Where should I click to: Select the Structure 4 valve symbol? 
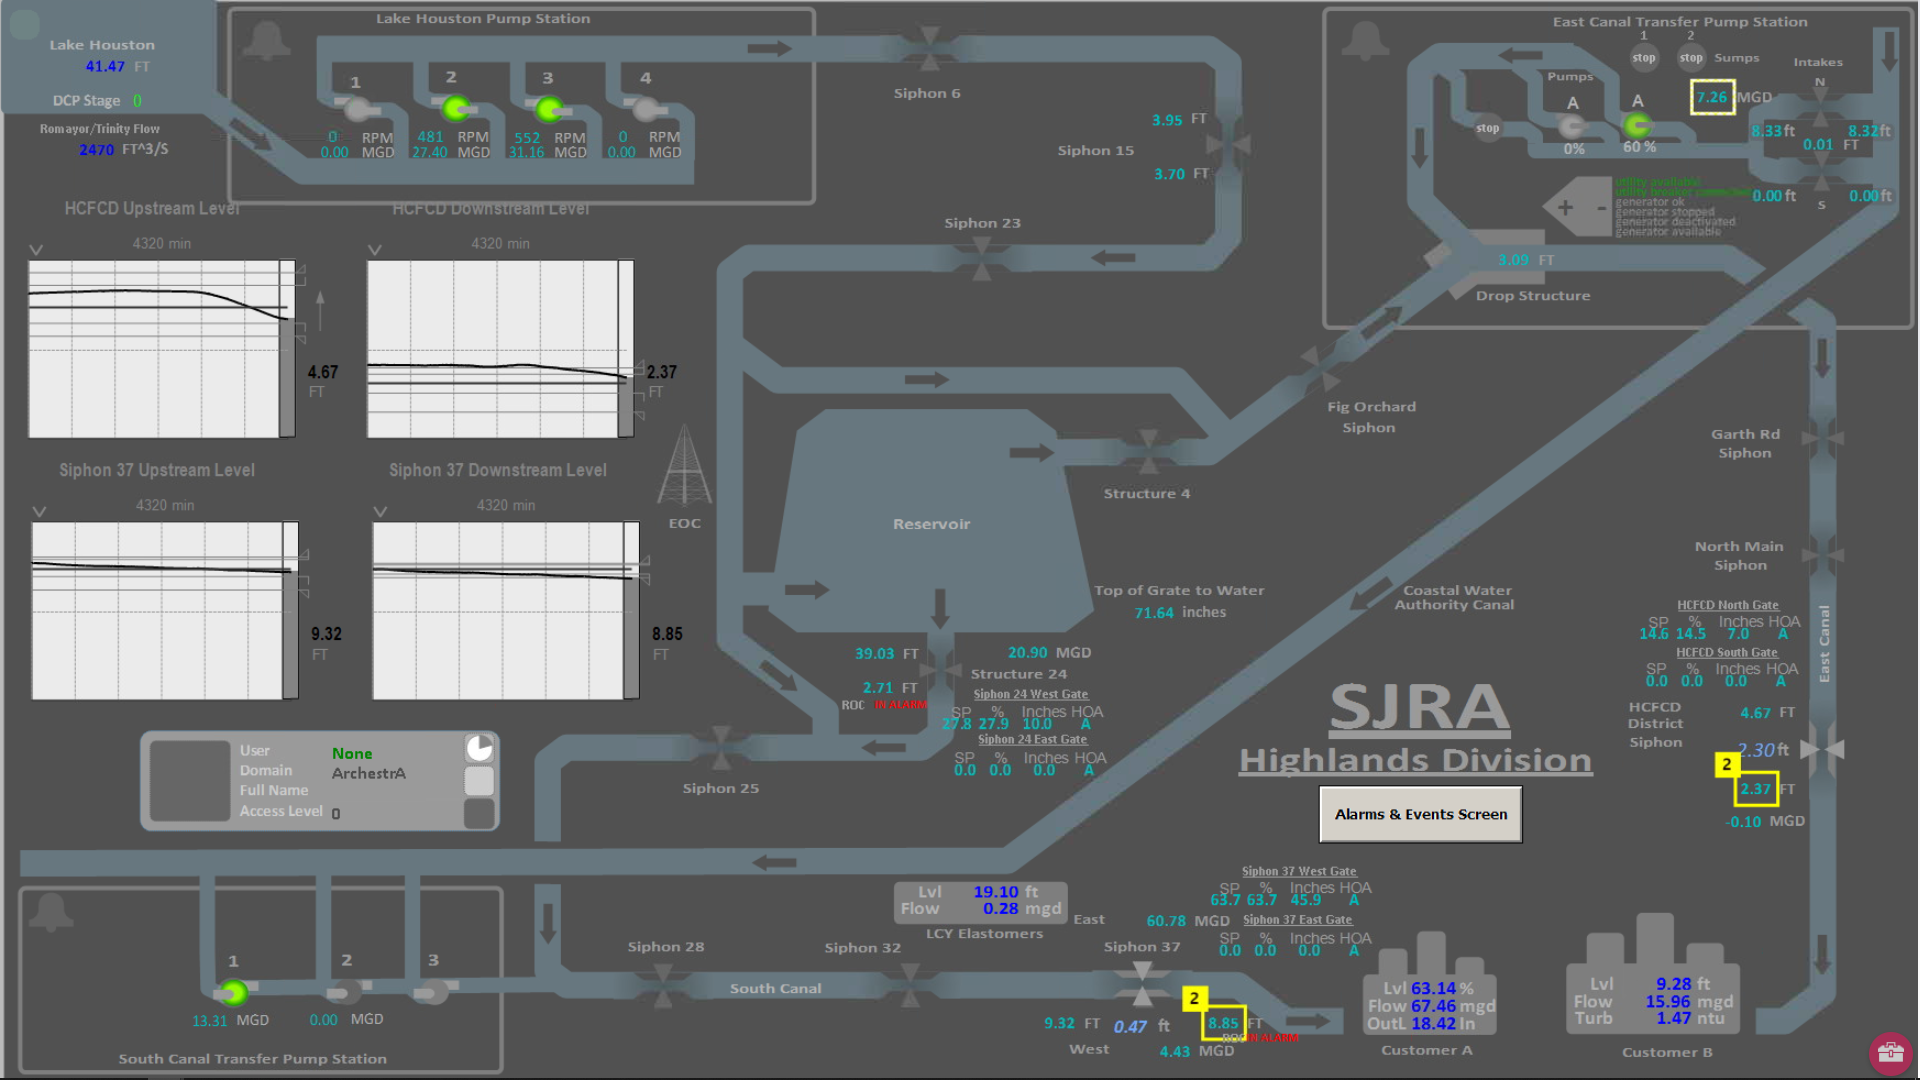1148,452
